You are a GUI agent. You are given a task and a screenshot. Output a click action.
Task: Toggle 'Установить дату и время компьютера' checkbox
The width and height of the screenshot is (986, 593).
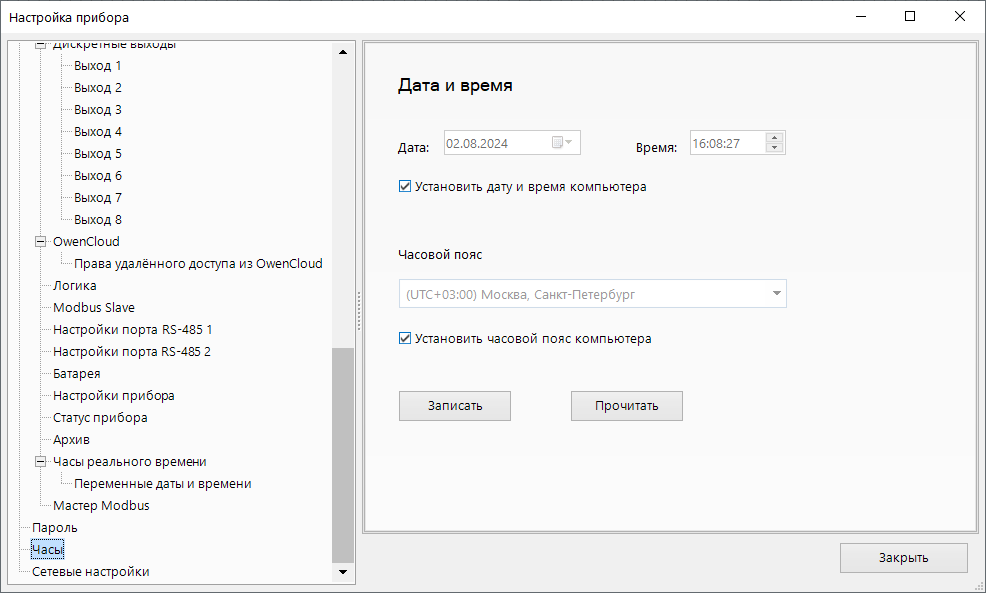405,187
